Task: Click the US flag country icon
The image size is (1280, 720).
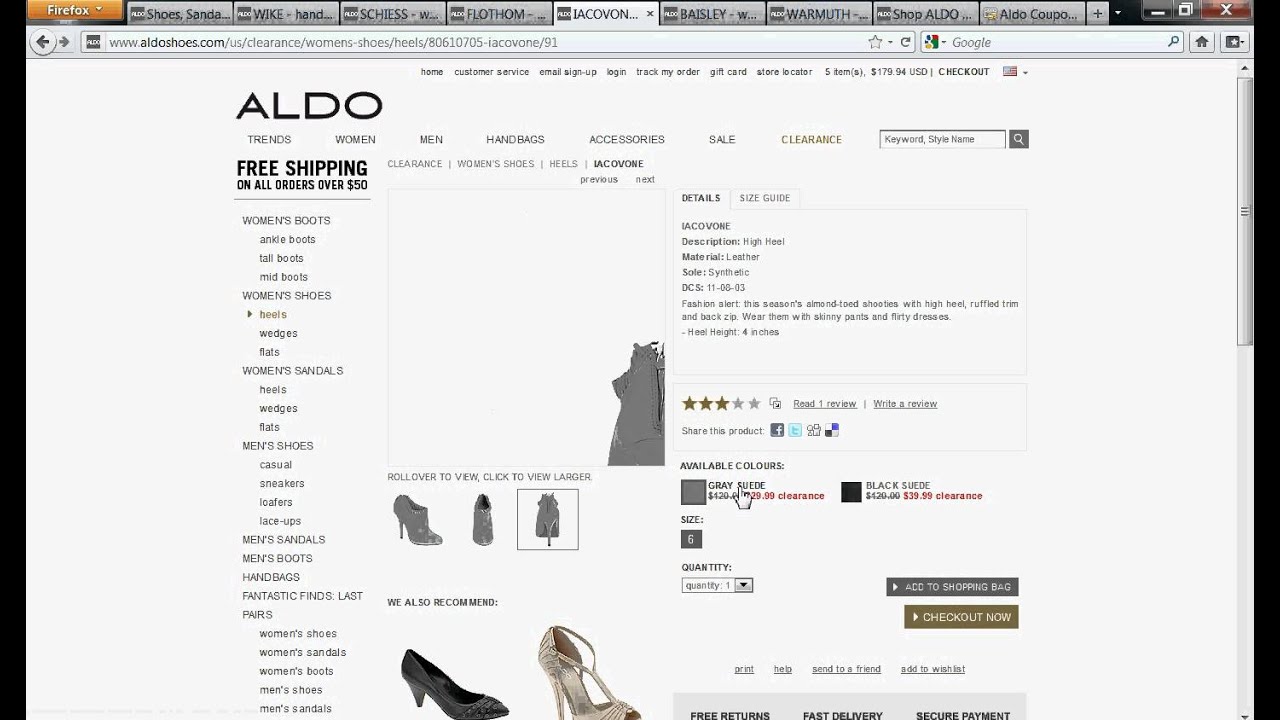Action: click(1010, 72)
